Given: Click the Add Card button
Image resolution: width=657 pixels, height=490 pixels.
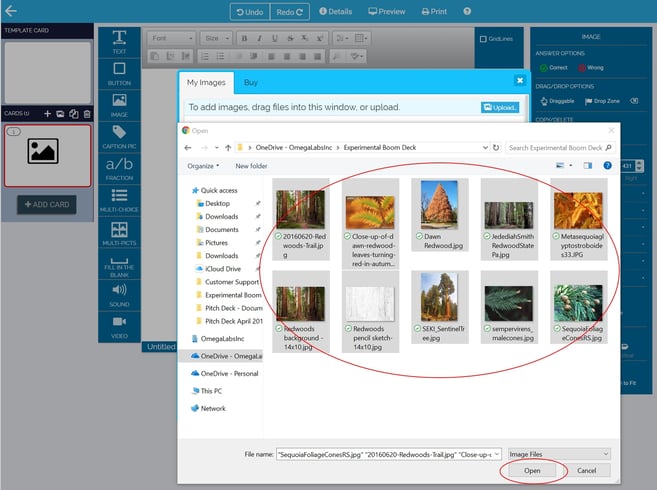Looking at the screenshot, I should [47, 205].
